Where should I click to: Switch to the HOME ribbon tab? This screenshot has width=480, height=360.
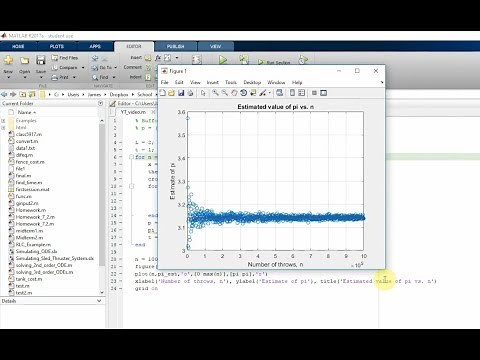[x=18, y=46]
